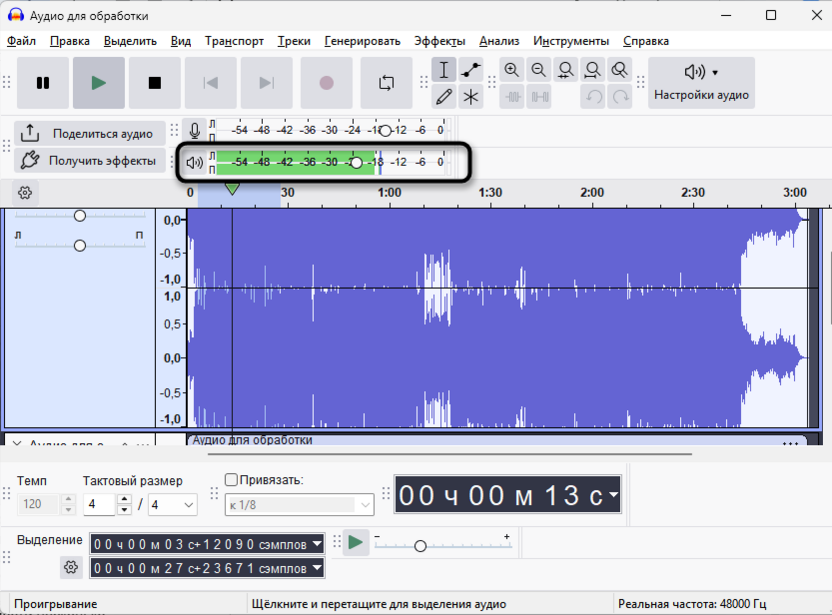Image resolution: width=832 pixels, height=615 pixels.
Task: Enable the Привязать snap checkbox
Action: click(x=231, y=480)
